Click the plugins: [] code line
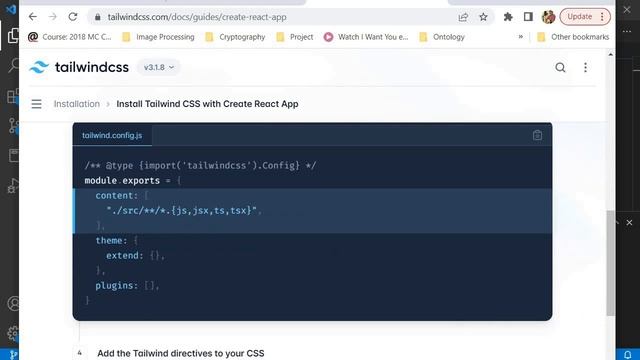Image resolution: width=640 pixels, height=360 pixels. click(x=127, y=286)
